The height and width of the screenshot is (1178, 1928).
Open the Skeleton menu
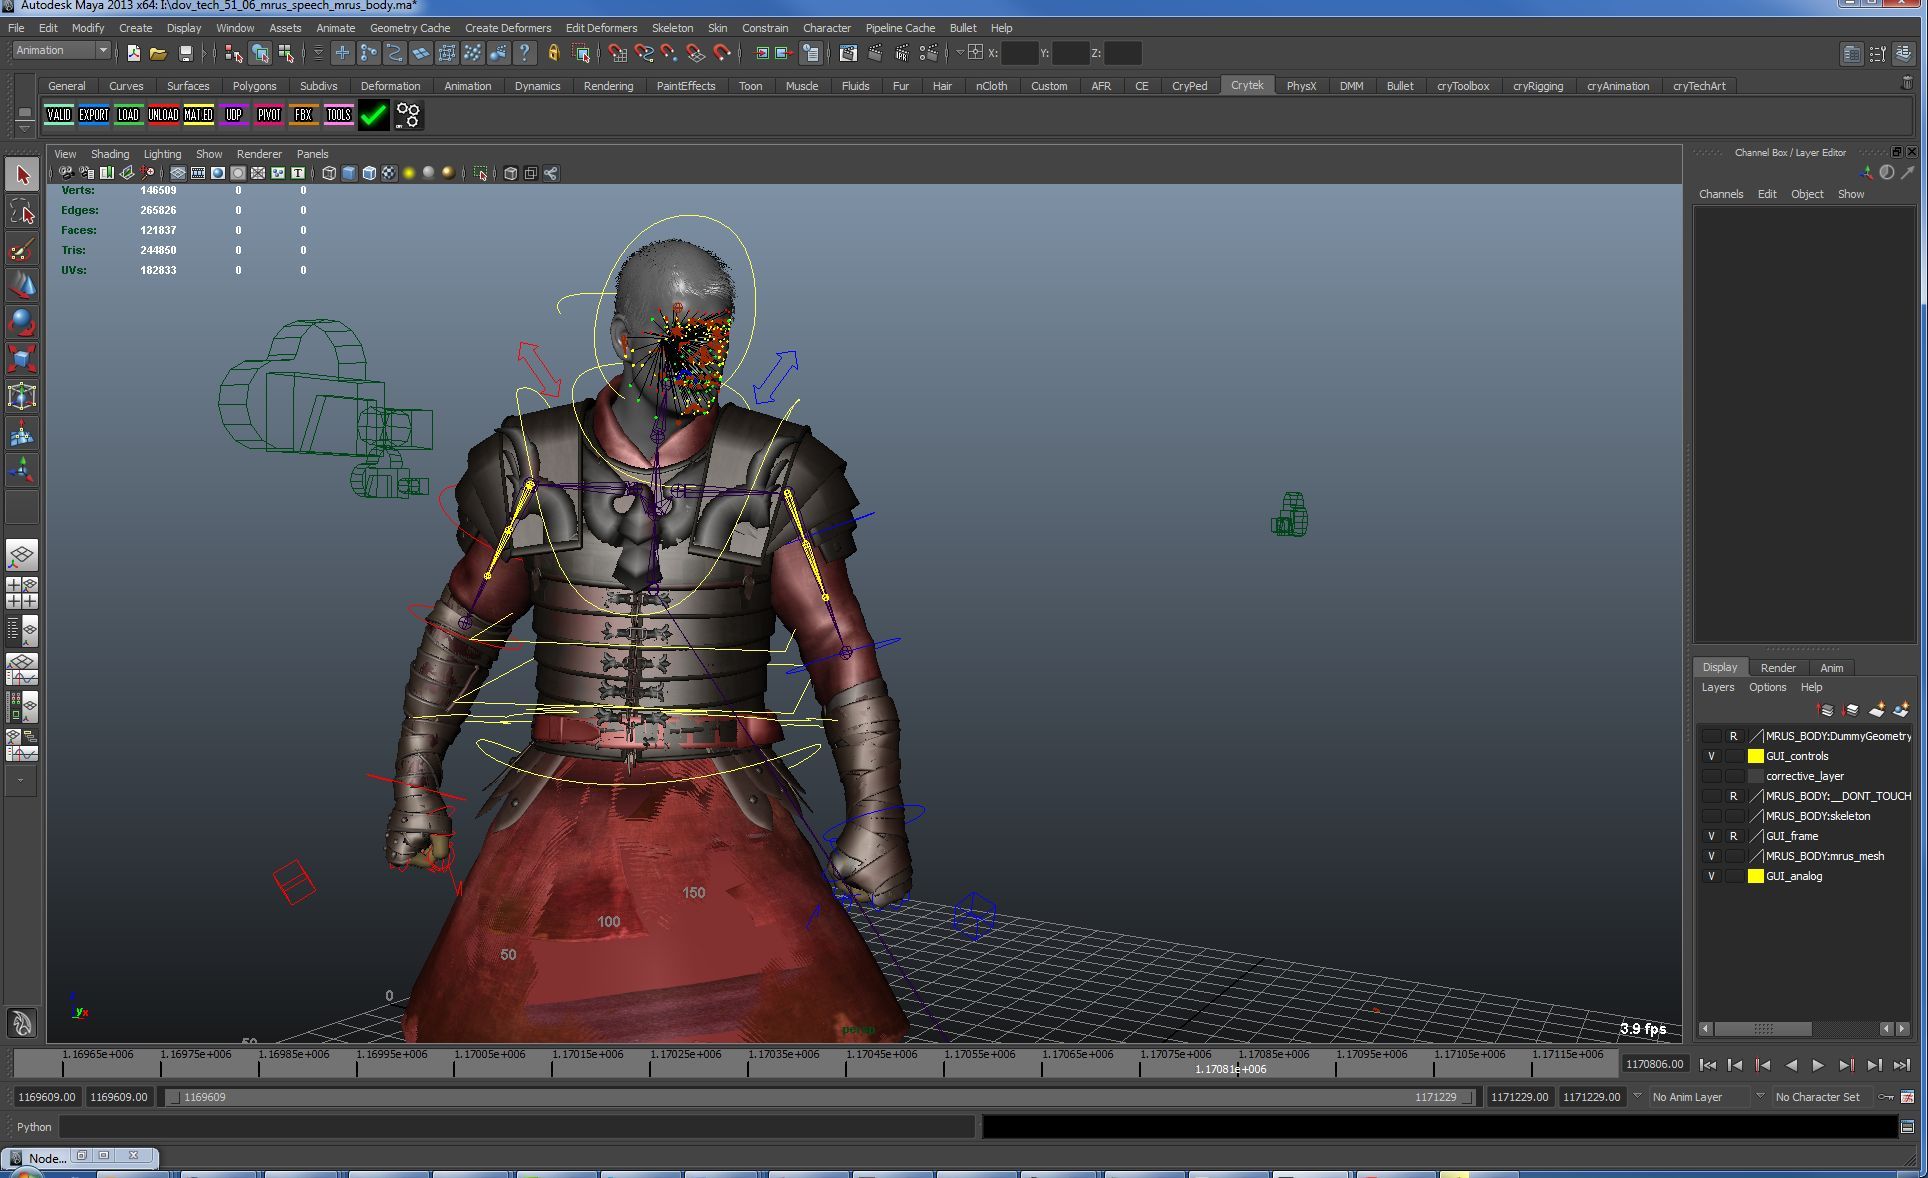tap(672, 28)
